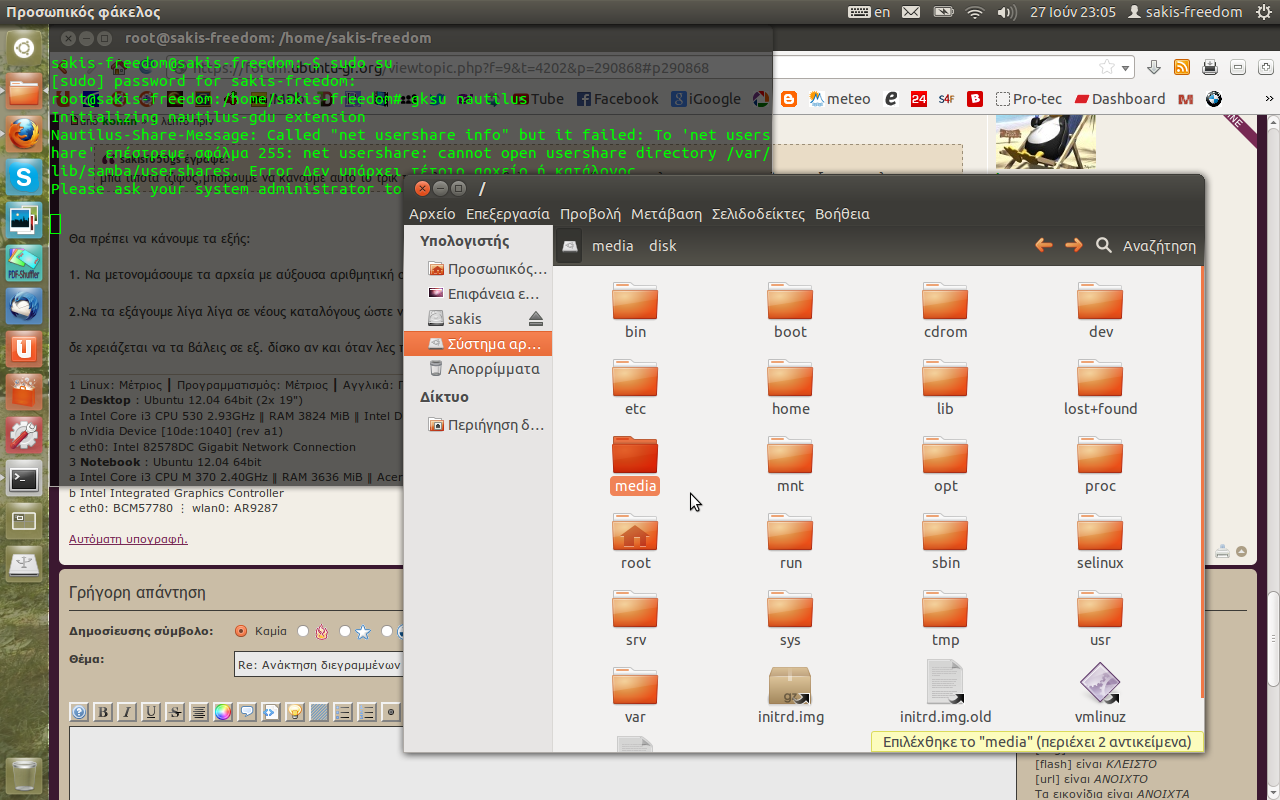Screen dimensions: 1280x800
Task: Eject the sakis drive in sidebar
Action: tap(535, 318)
